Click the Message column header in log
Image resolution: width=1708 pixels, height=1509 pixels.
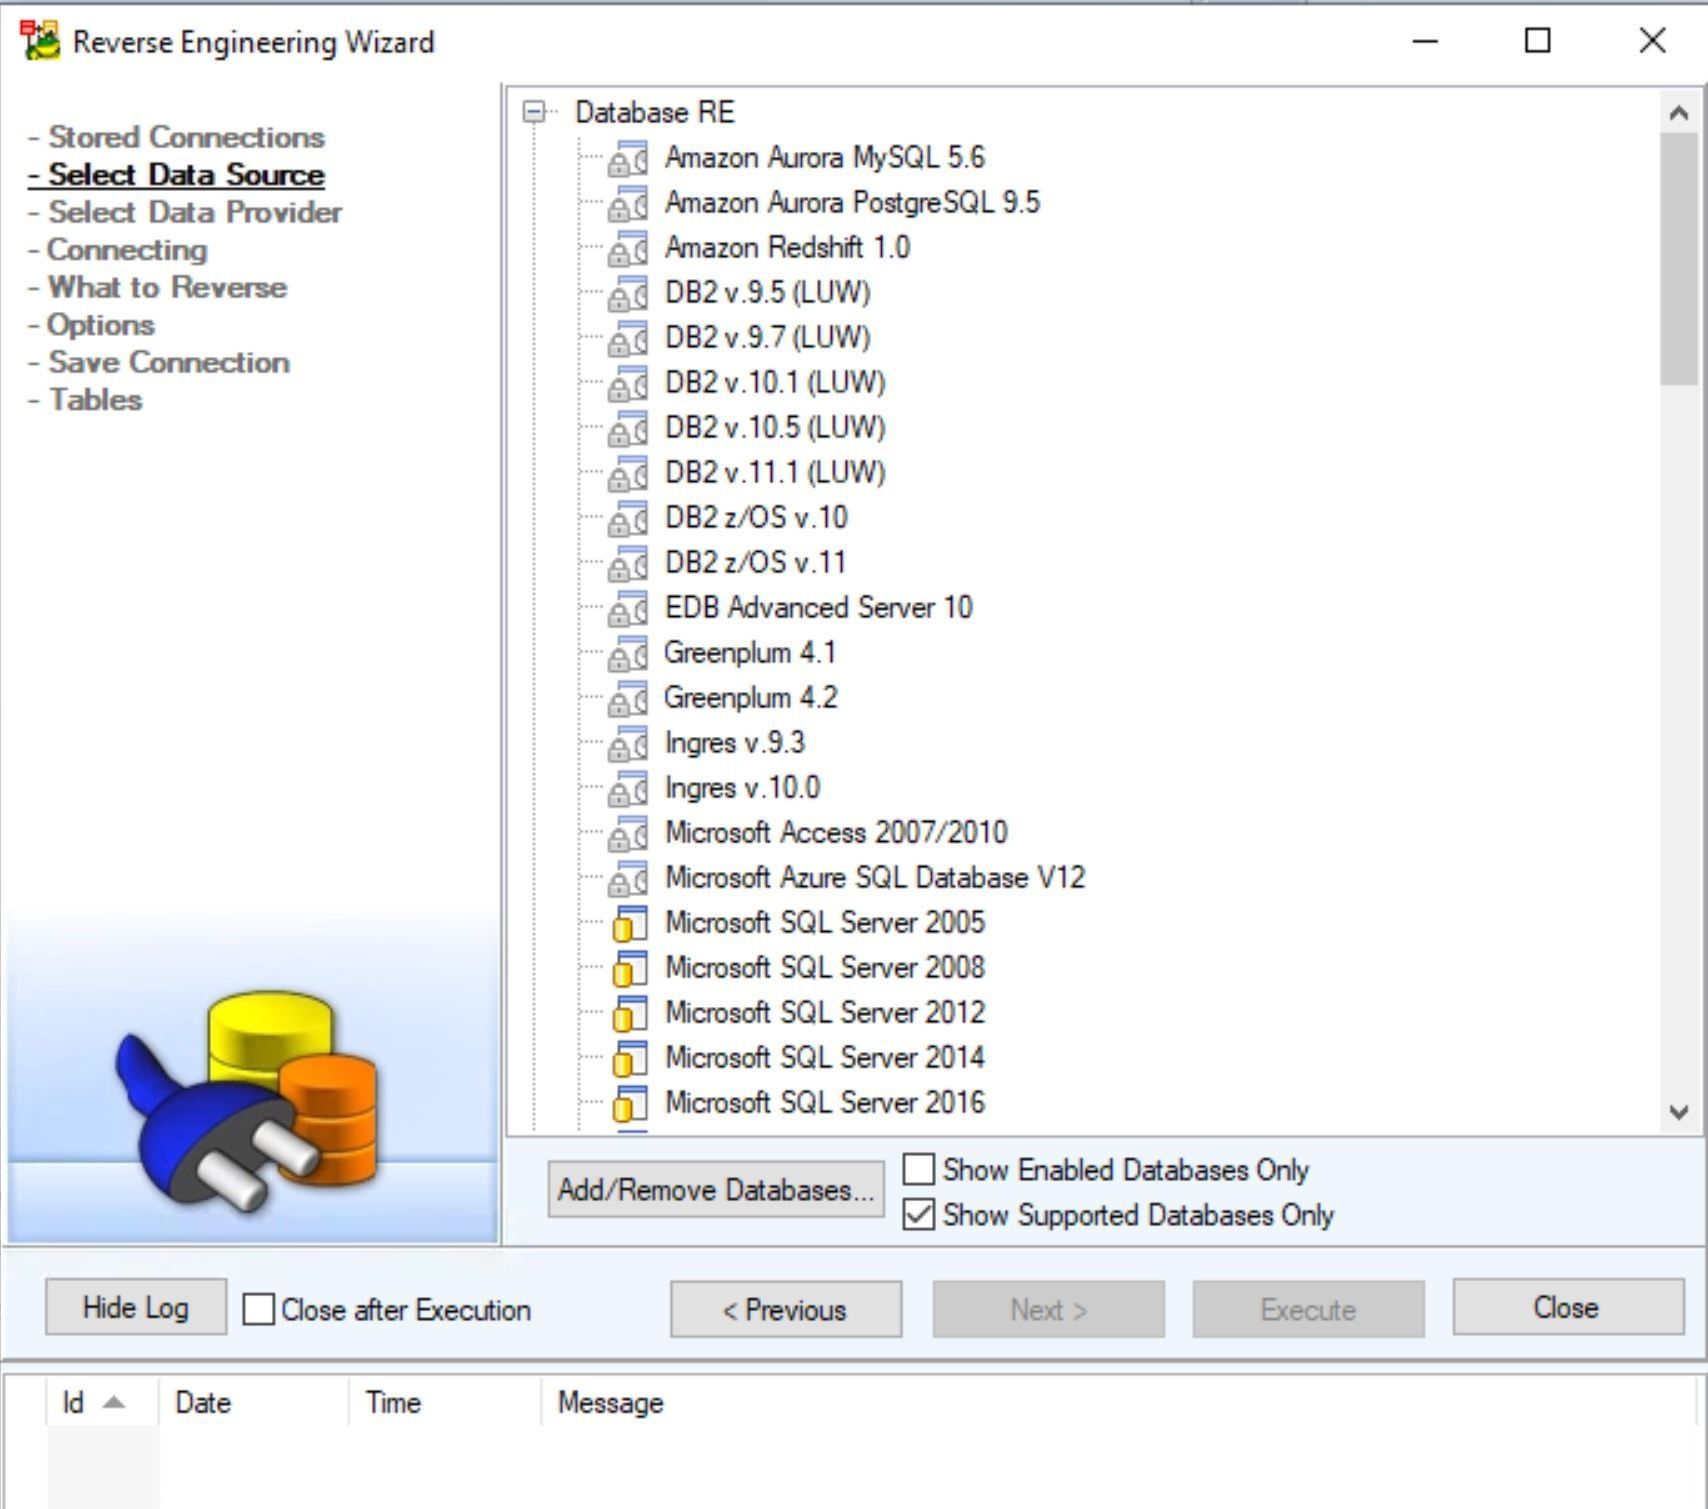1118,1402
